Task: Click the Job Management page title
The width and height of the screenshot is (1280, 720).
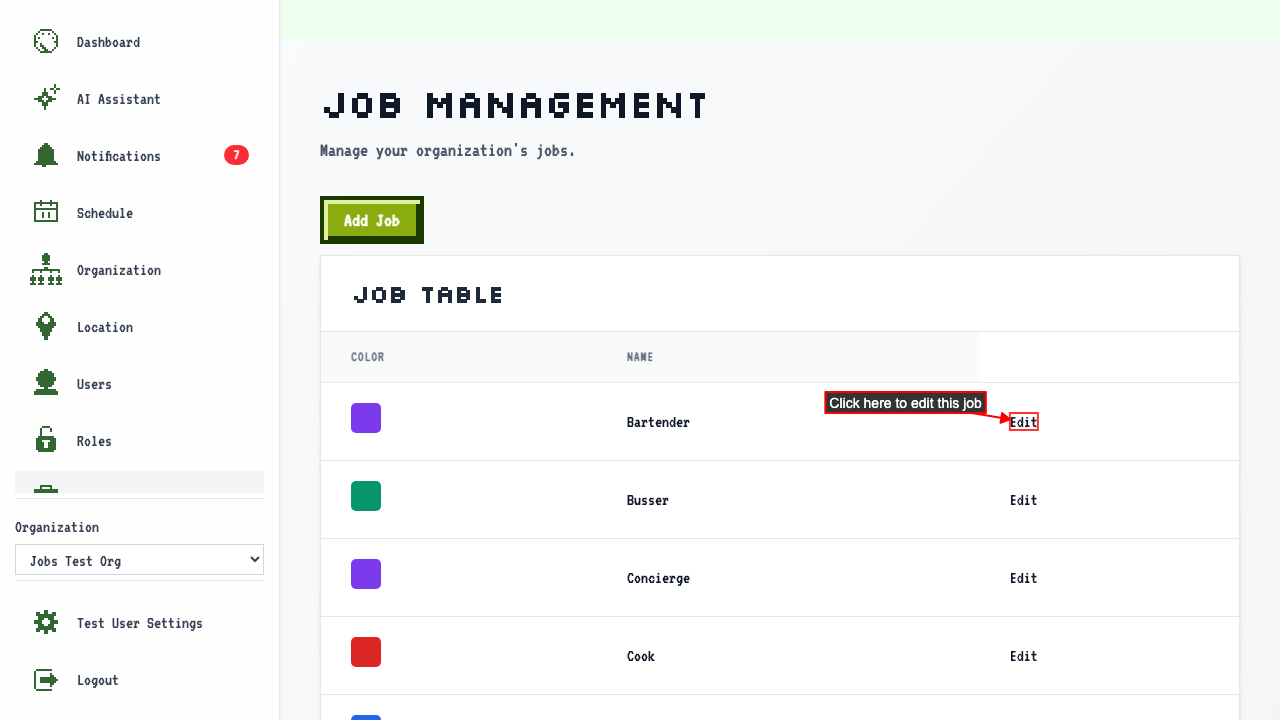Action: pyautogui.click(x=515, y=105)
